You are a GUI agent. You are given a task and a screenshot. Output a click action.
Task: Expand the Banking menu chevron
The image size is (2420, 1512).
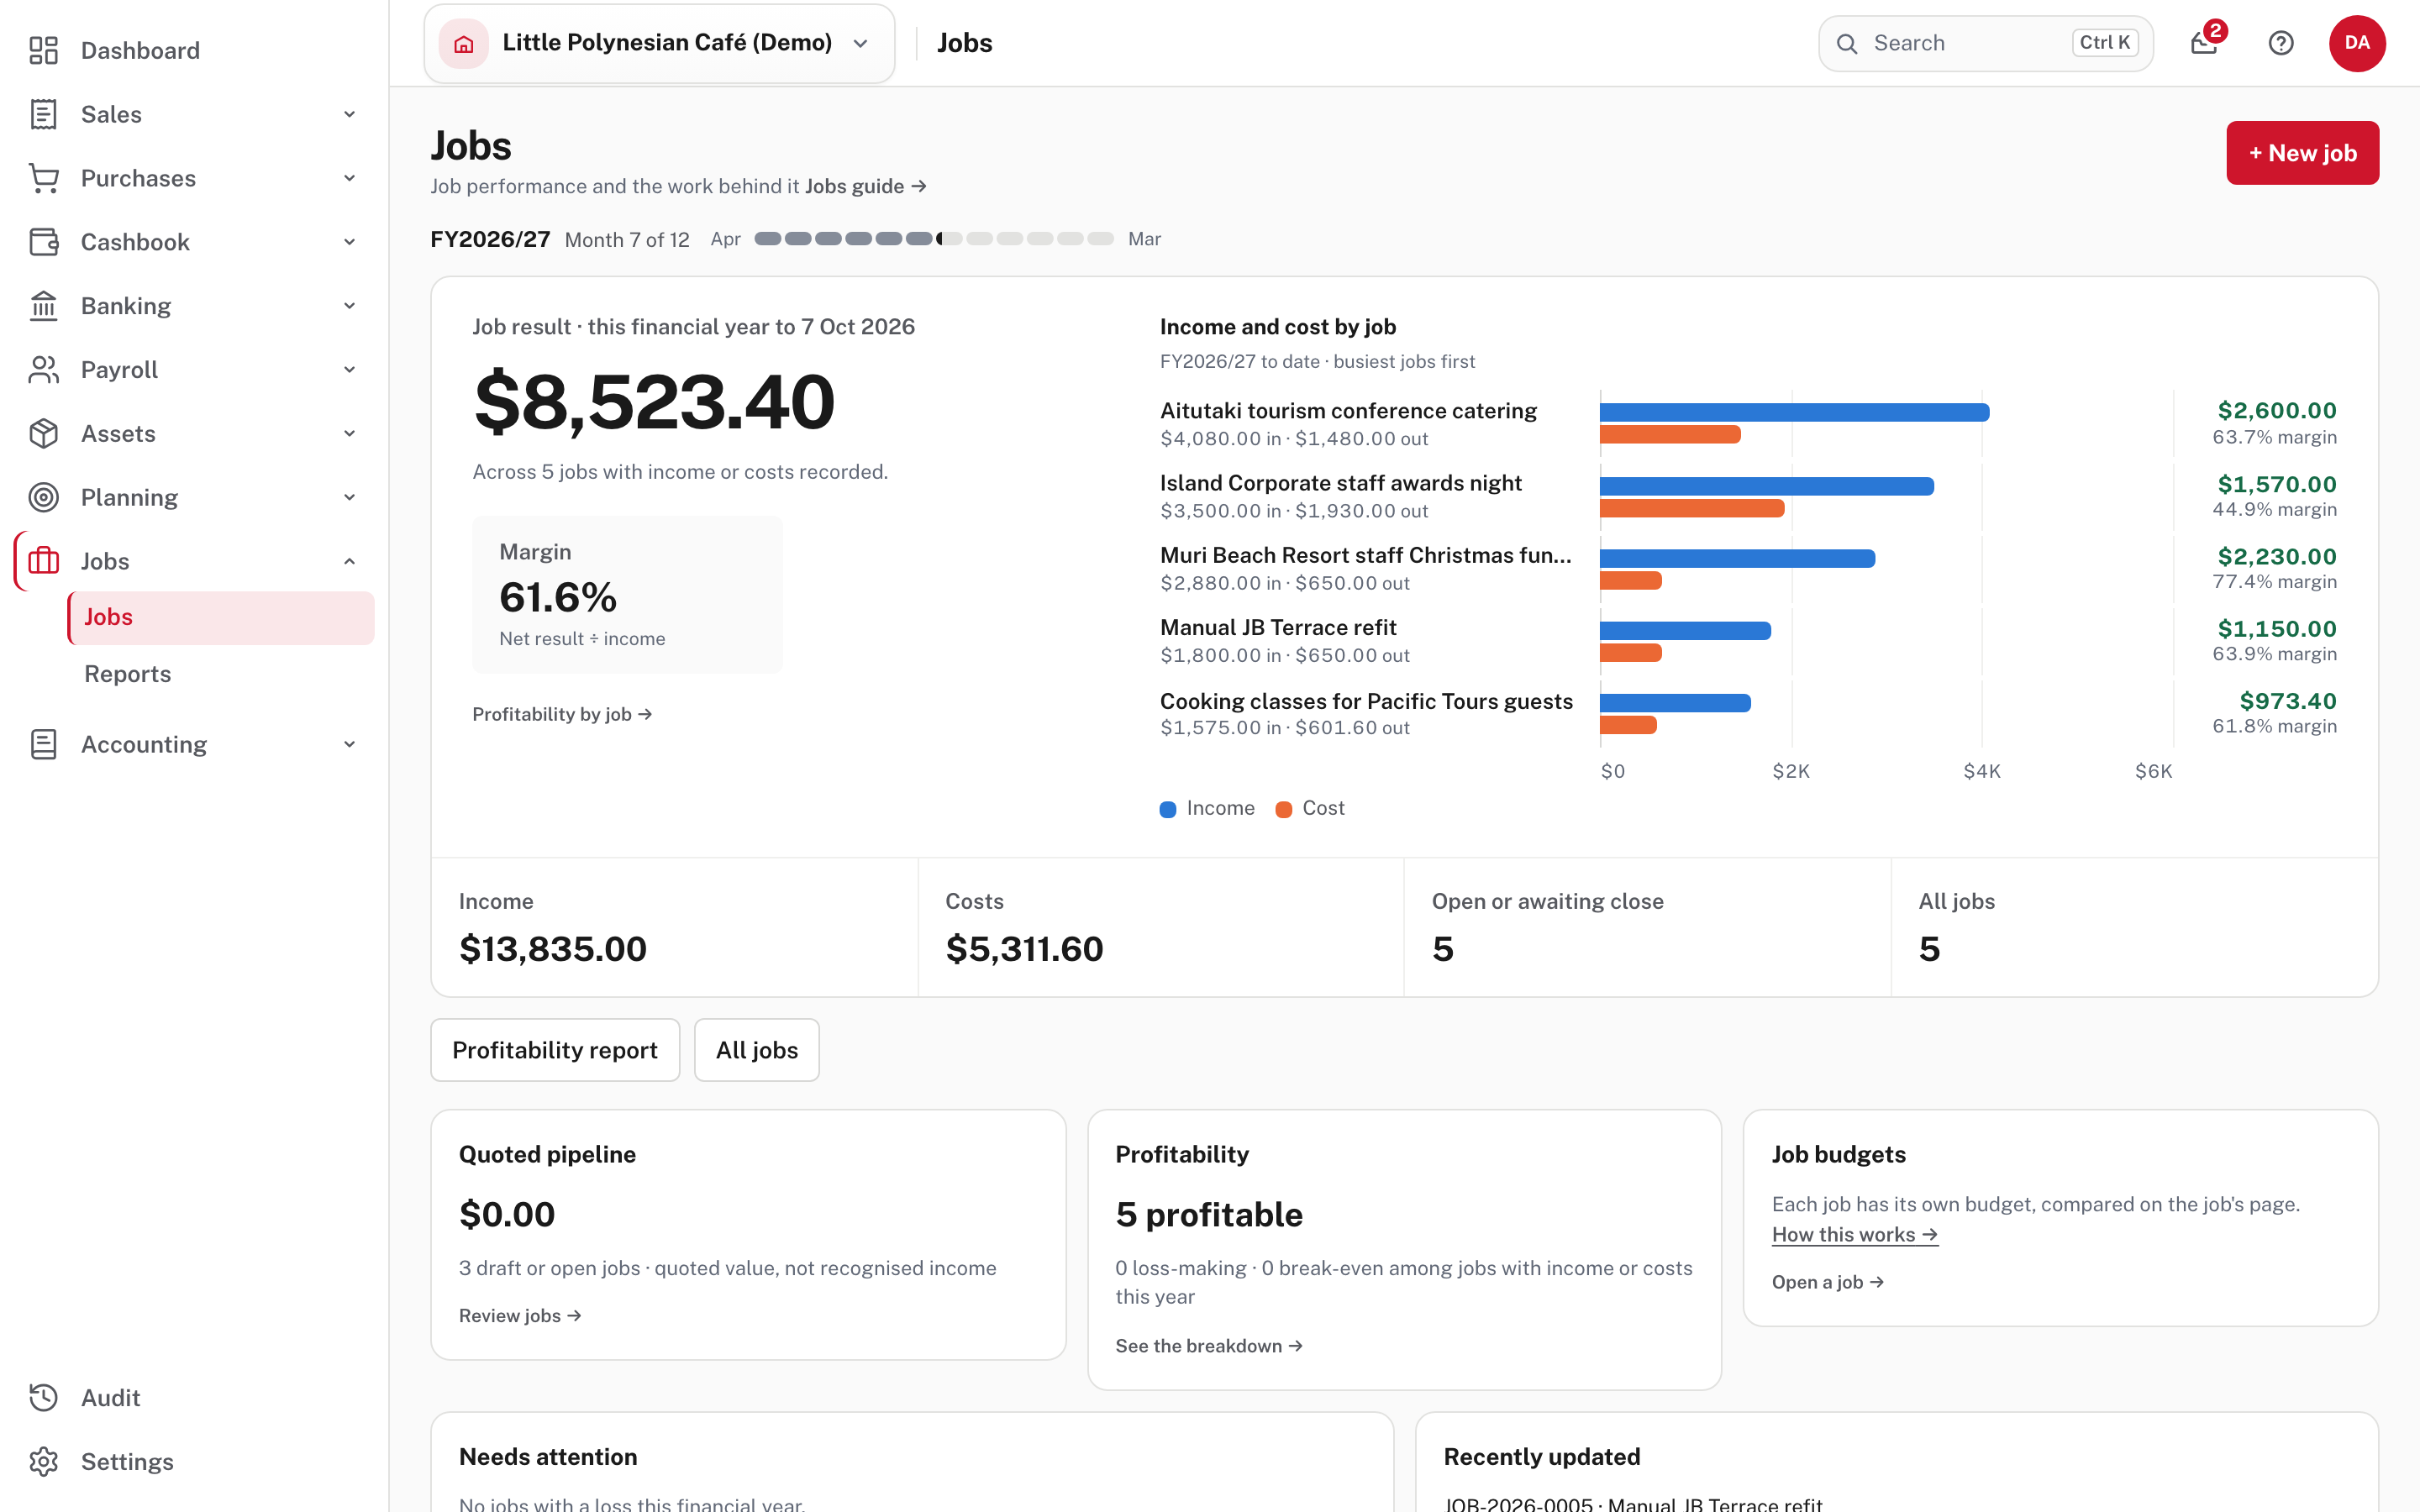(349, 306)
